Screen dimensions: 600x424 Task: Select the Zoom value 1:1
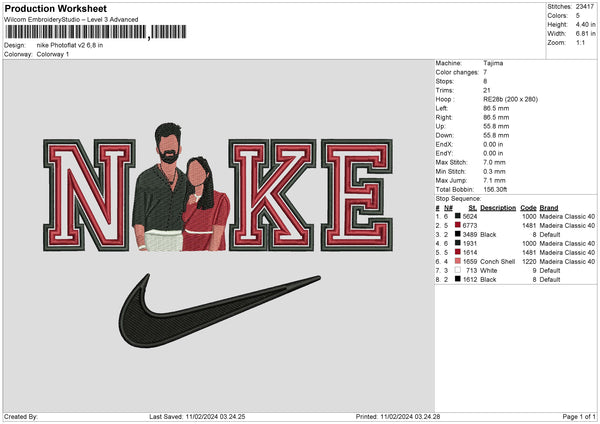pyautogui.click(x=580, y=42)
